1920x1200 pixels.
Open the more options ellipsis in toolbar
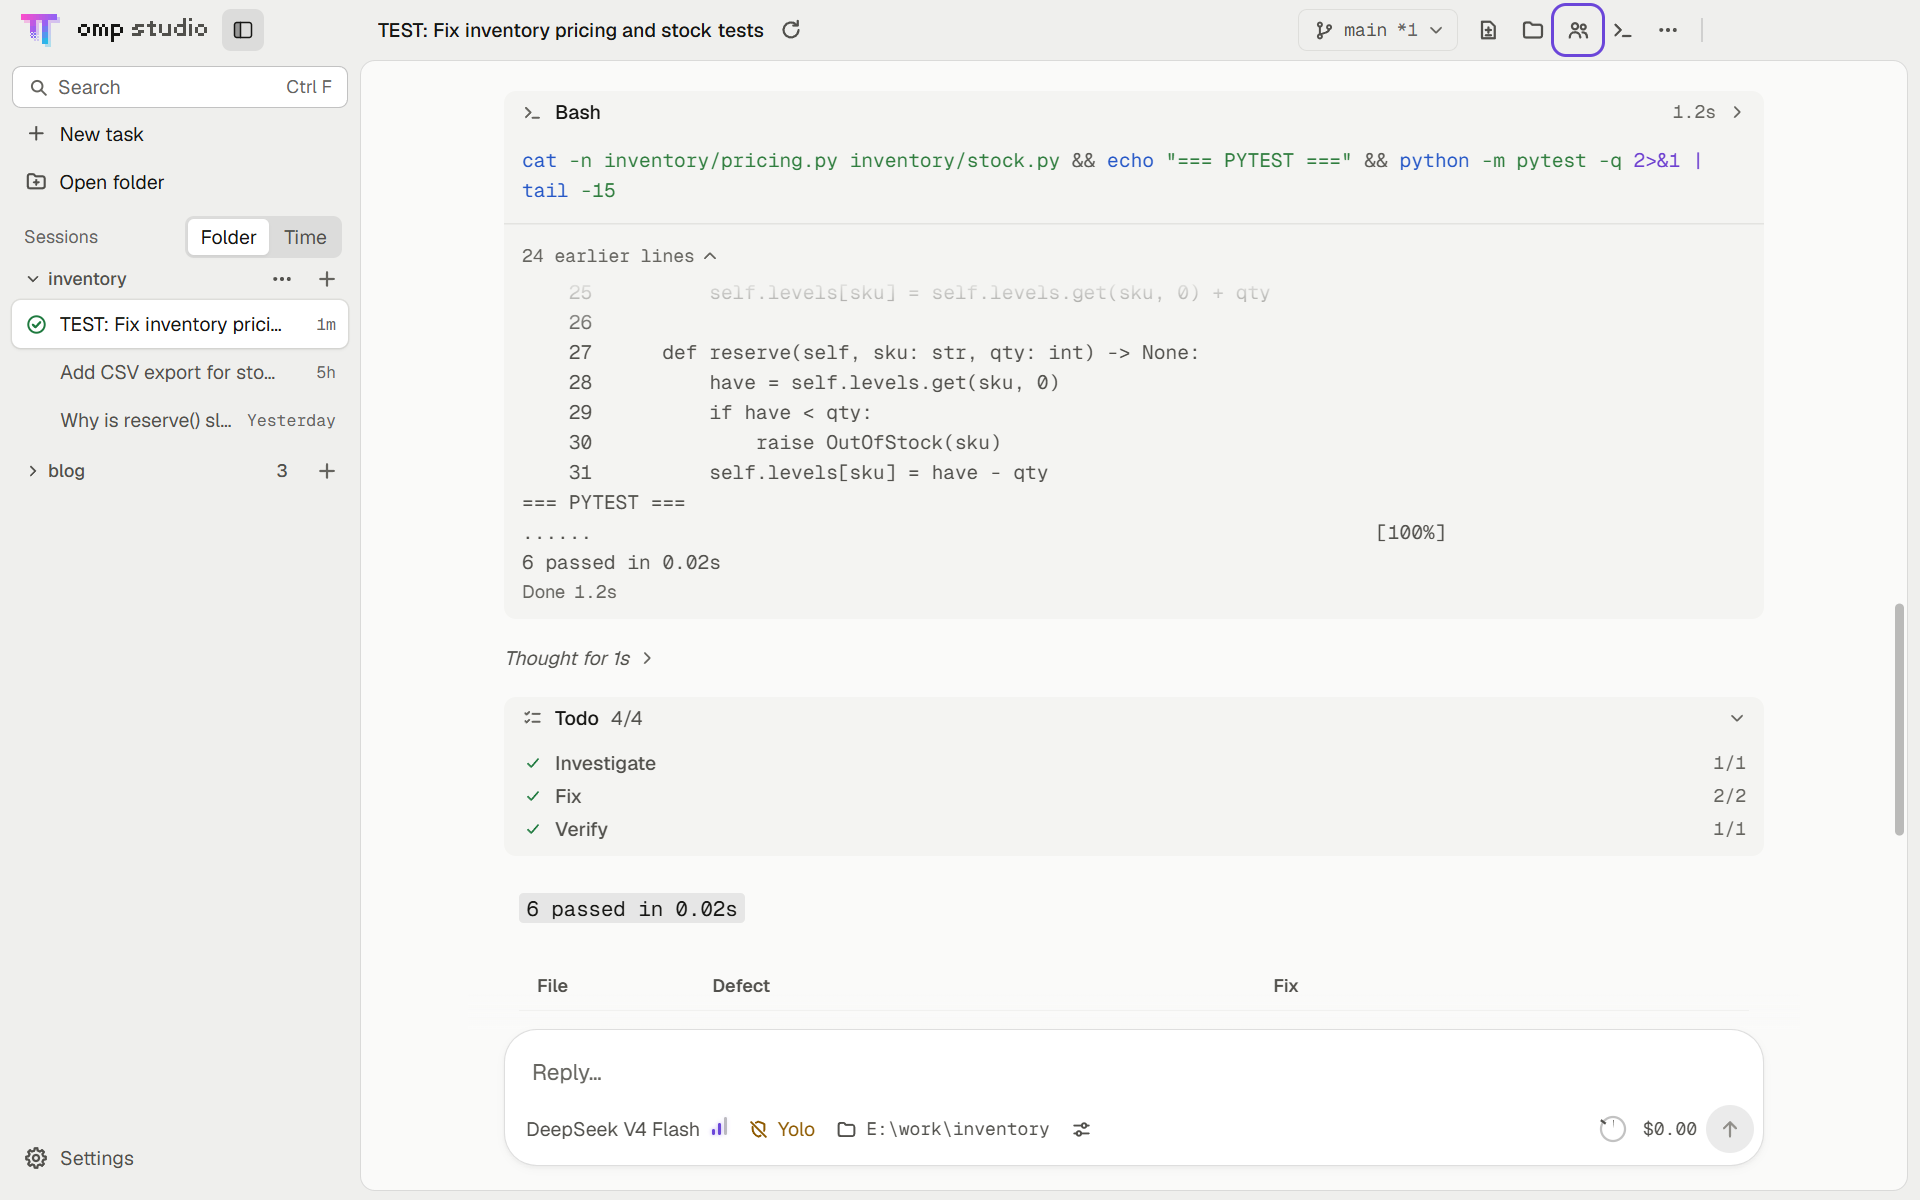[1668, 30]
